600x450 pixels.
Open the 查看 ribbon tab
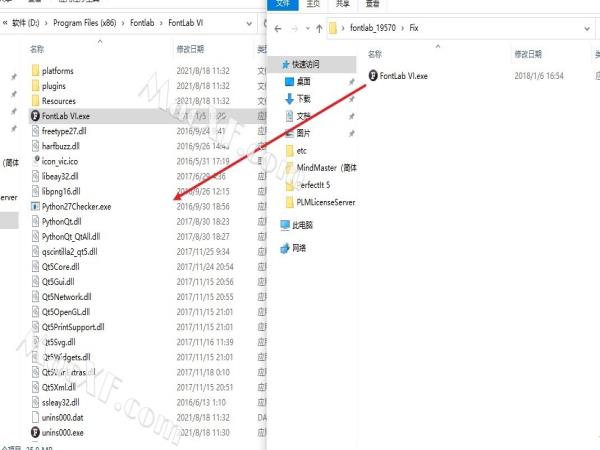coord(372,3)
